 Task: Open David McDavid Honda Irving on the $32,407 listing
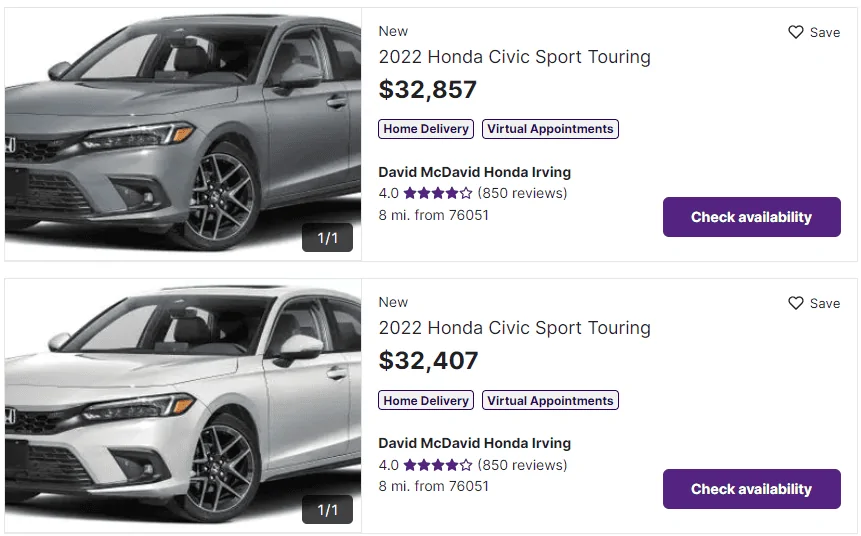tap(474, 443)
